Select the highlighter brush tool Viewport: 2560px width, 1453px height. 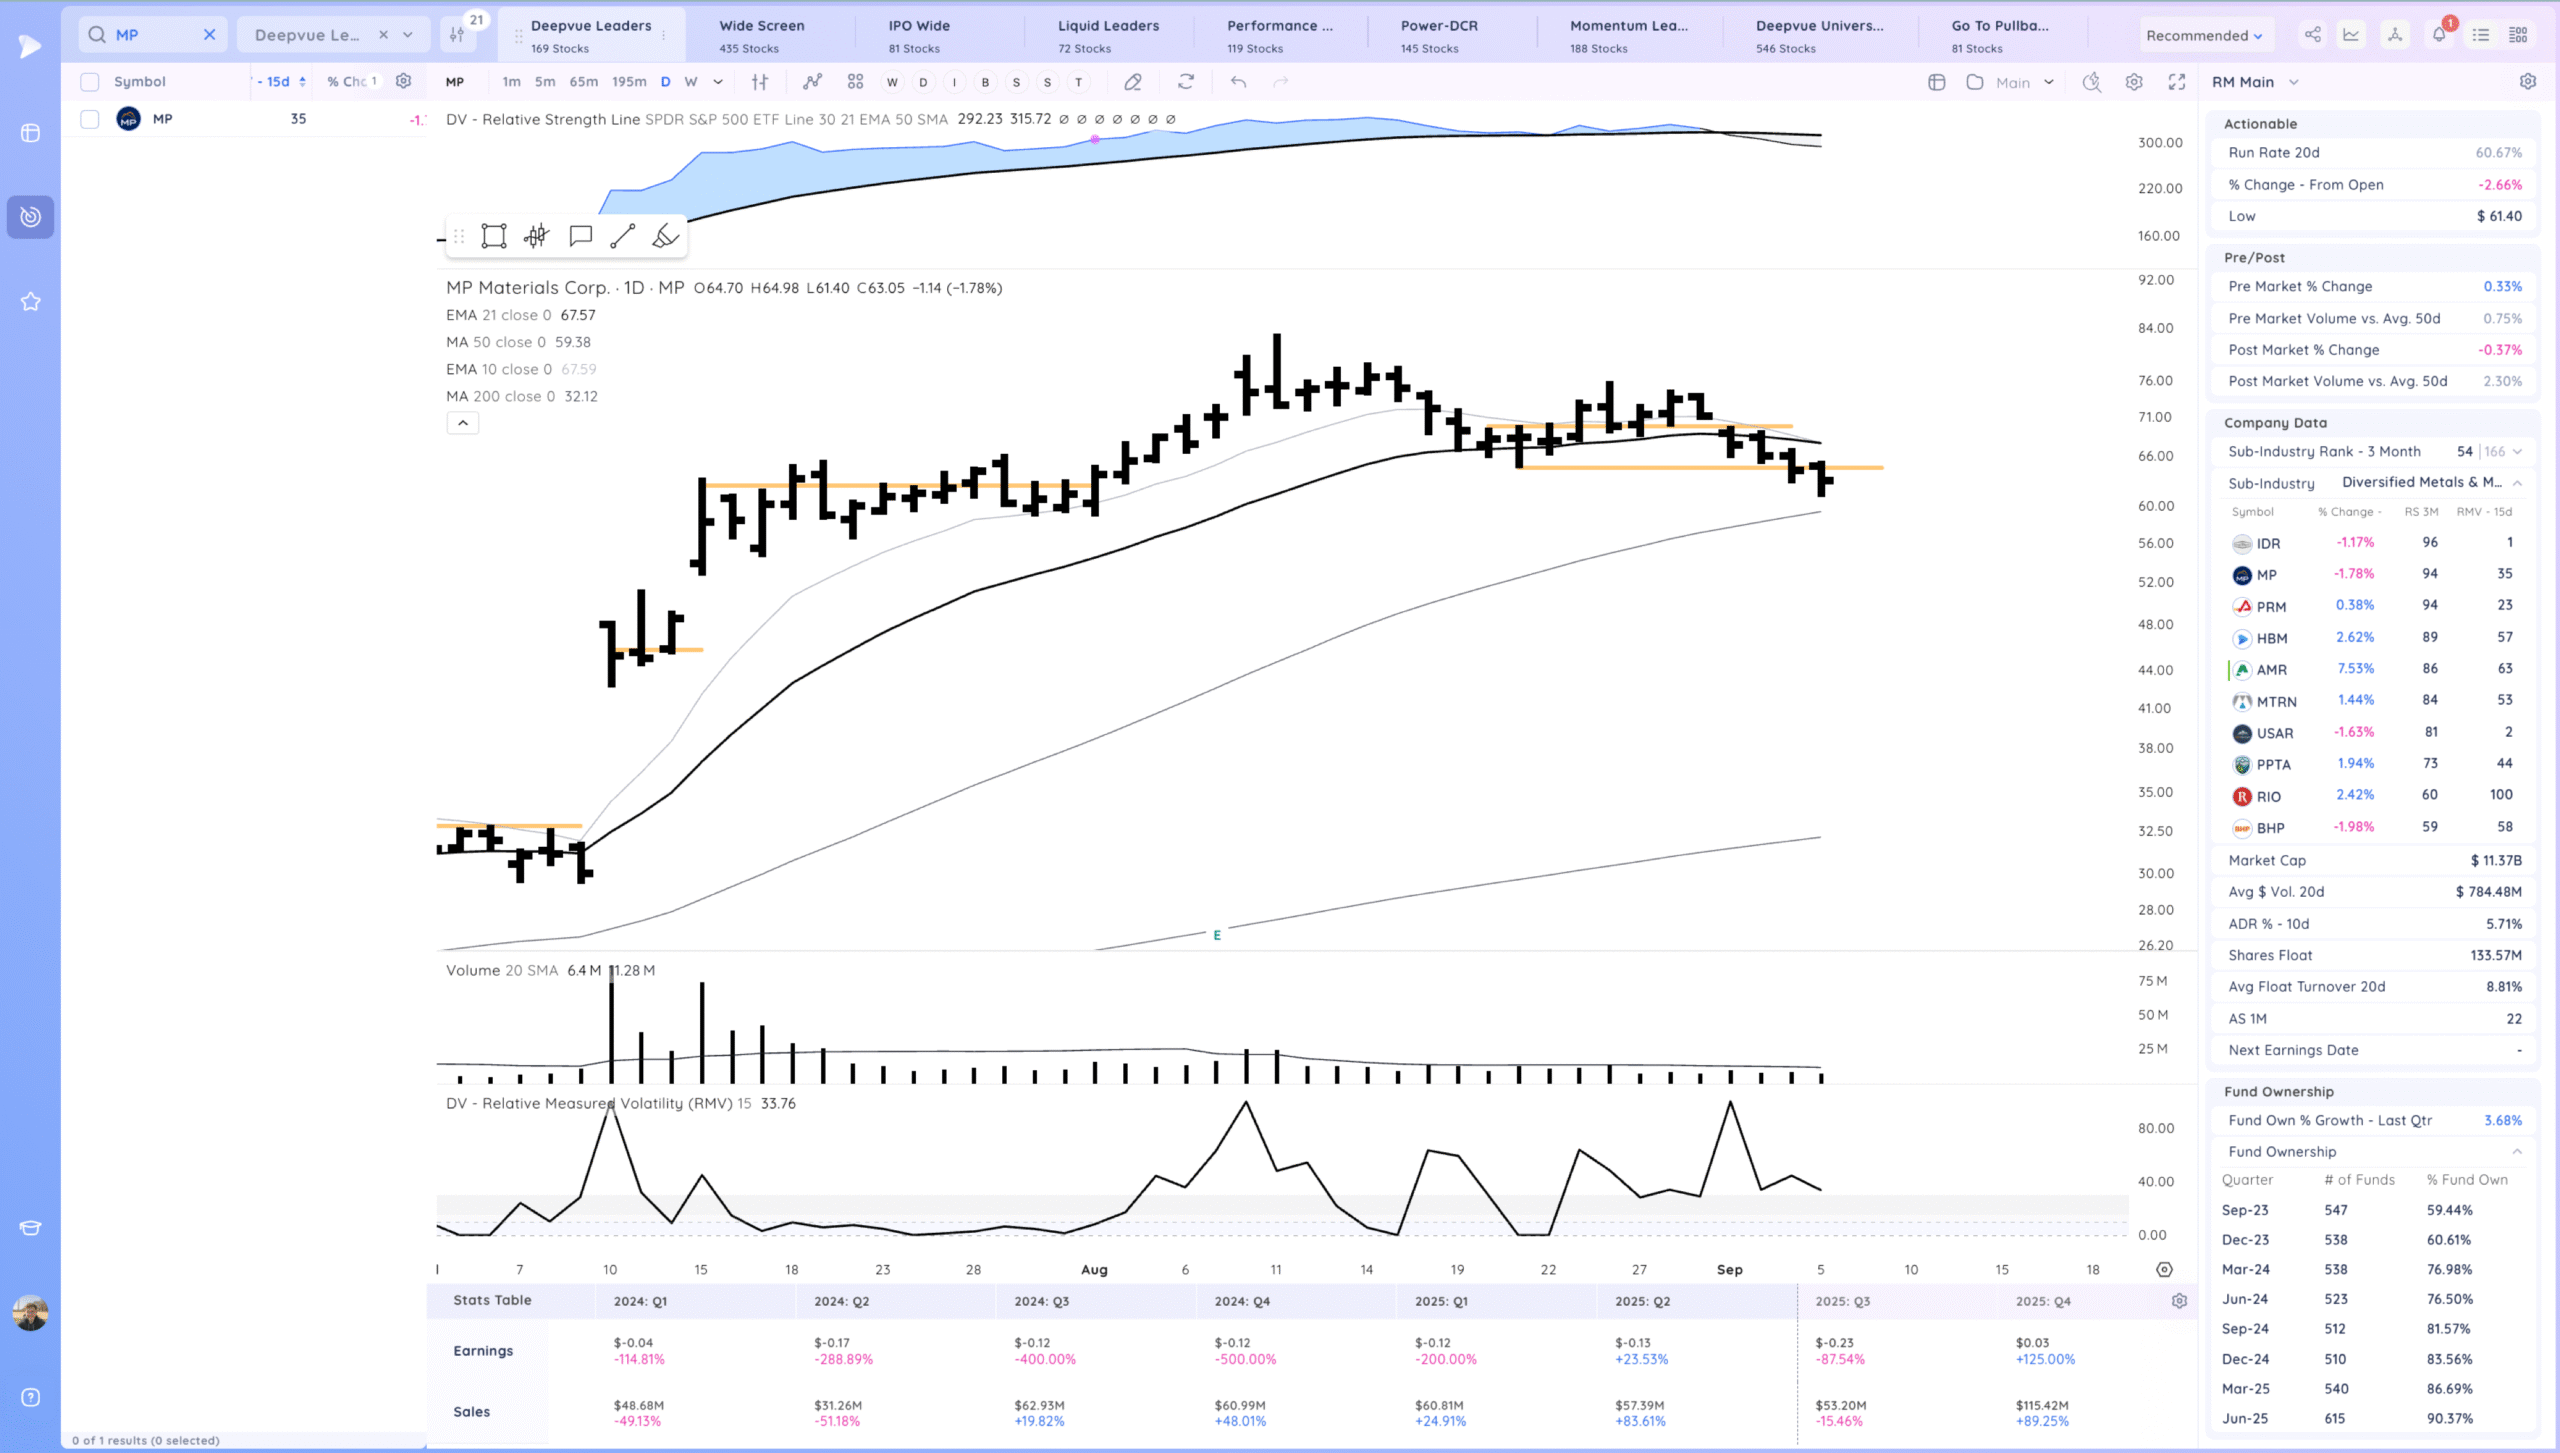point(665,236)
